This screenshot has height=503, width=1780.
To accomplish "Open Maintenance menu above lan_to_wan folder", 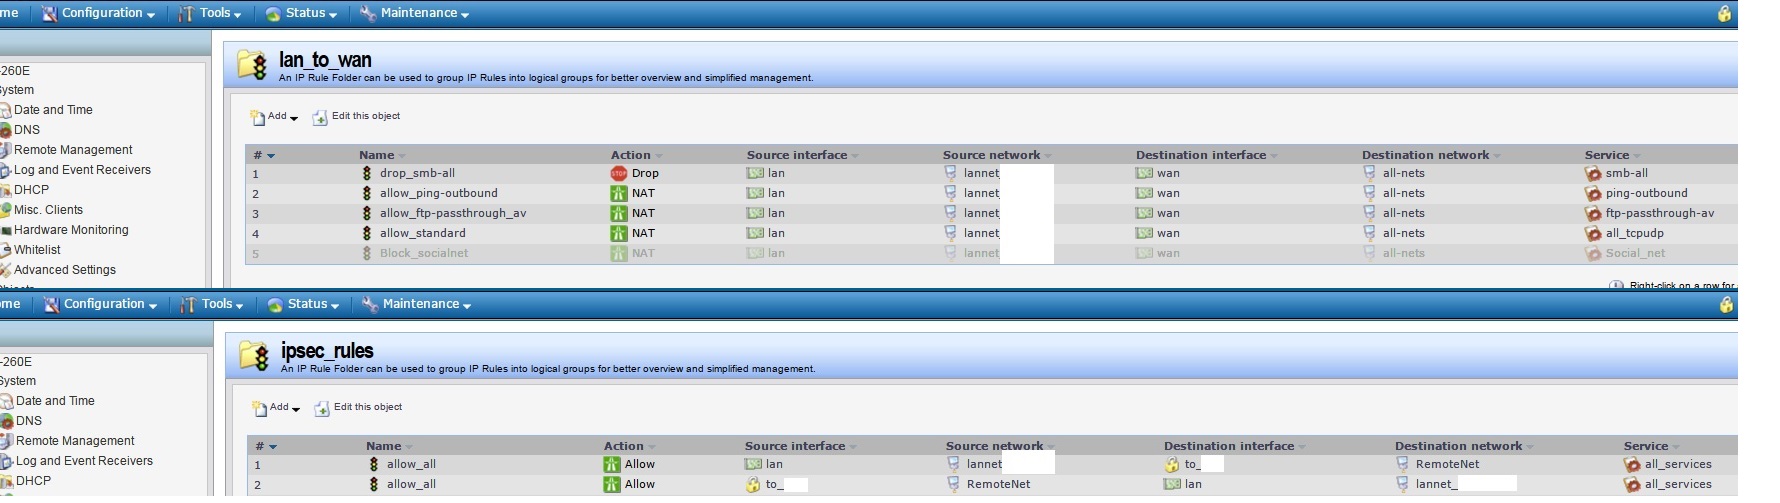I will coord(414,13).
